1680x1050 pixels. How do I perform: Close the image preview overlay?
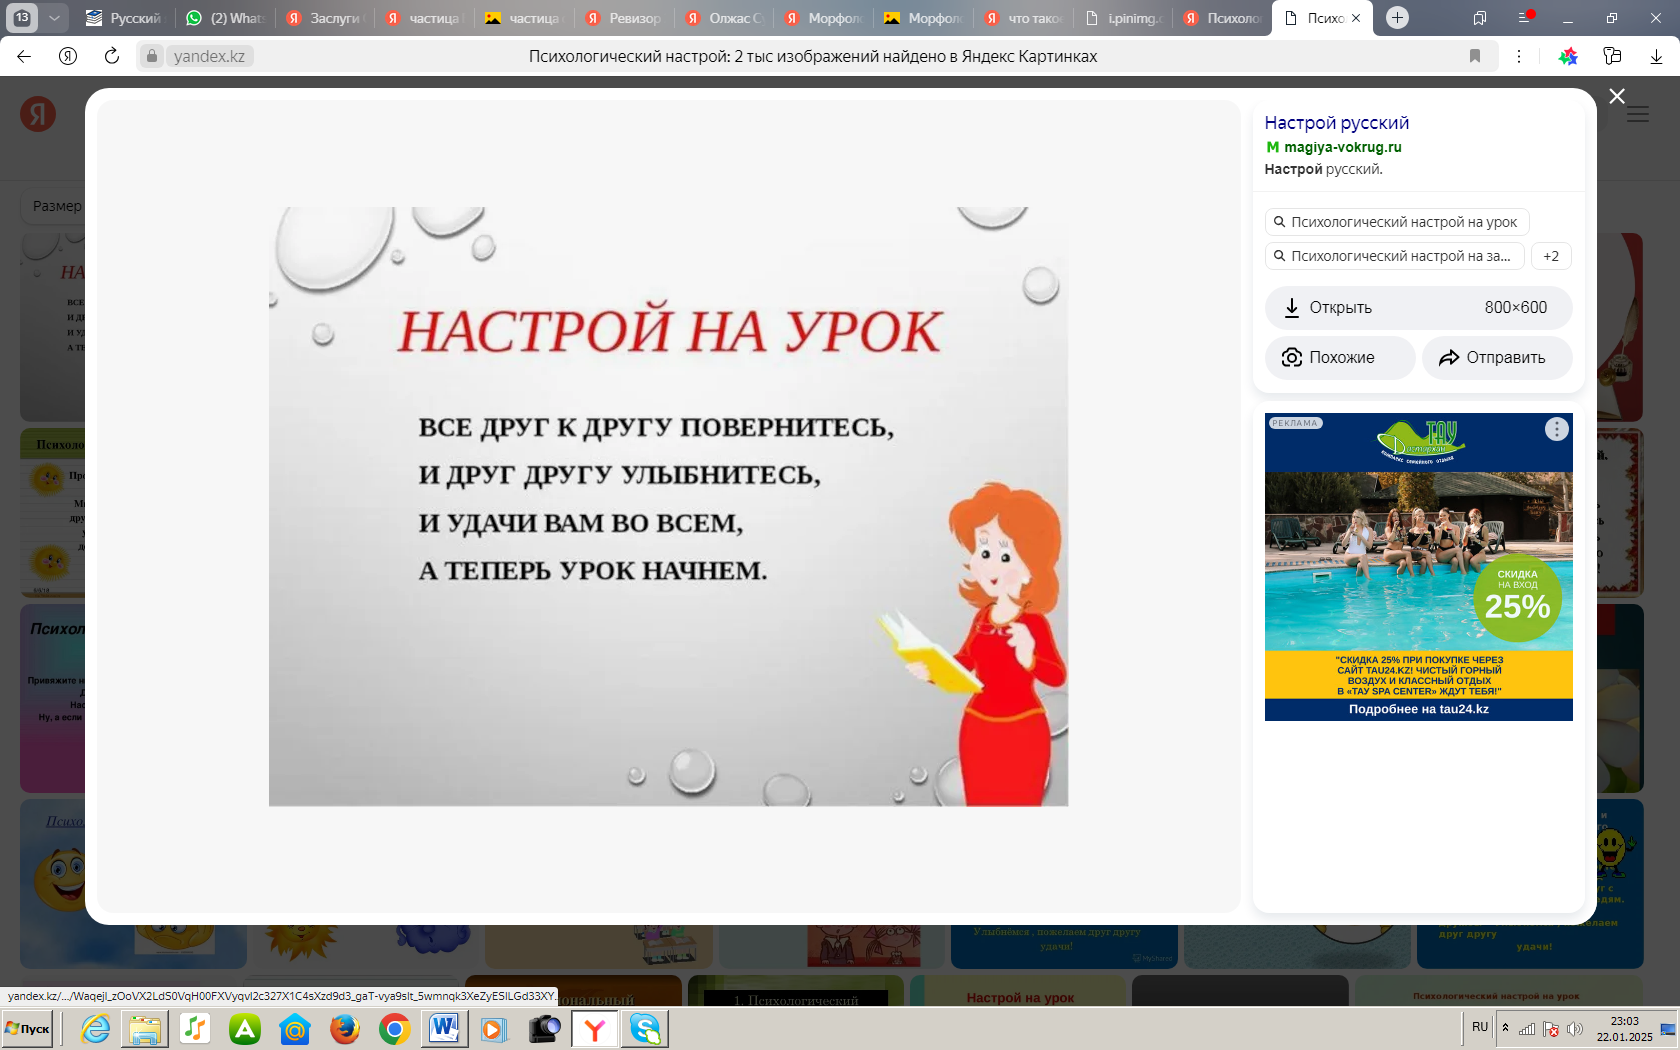pos(1616,96)
